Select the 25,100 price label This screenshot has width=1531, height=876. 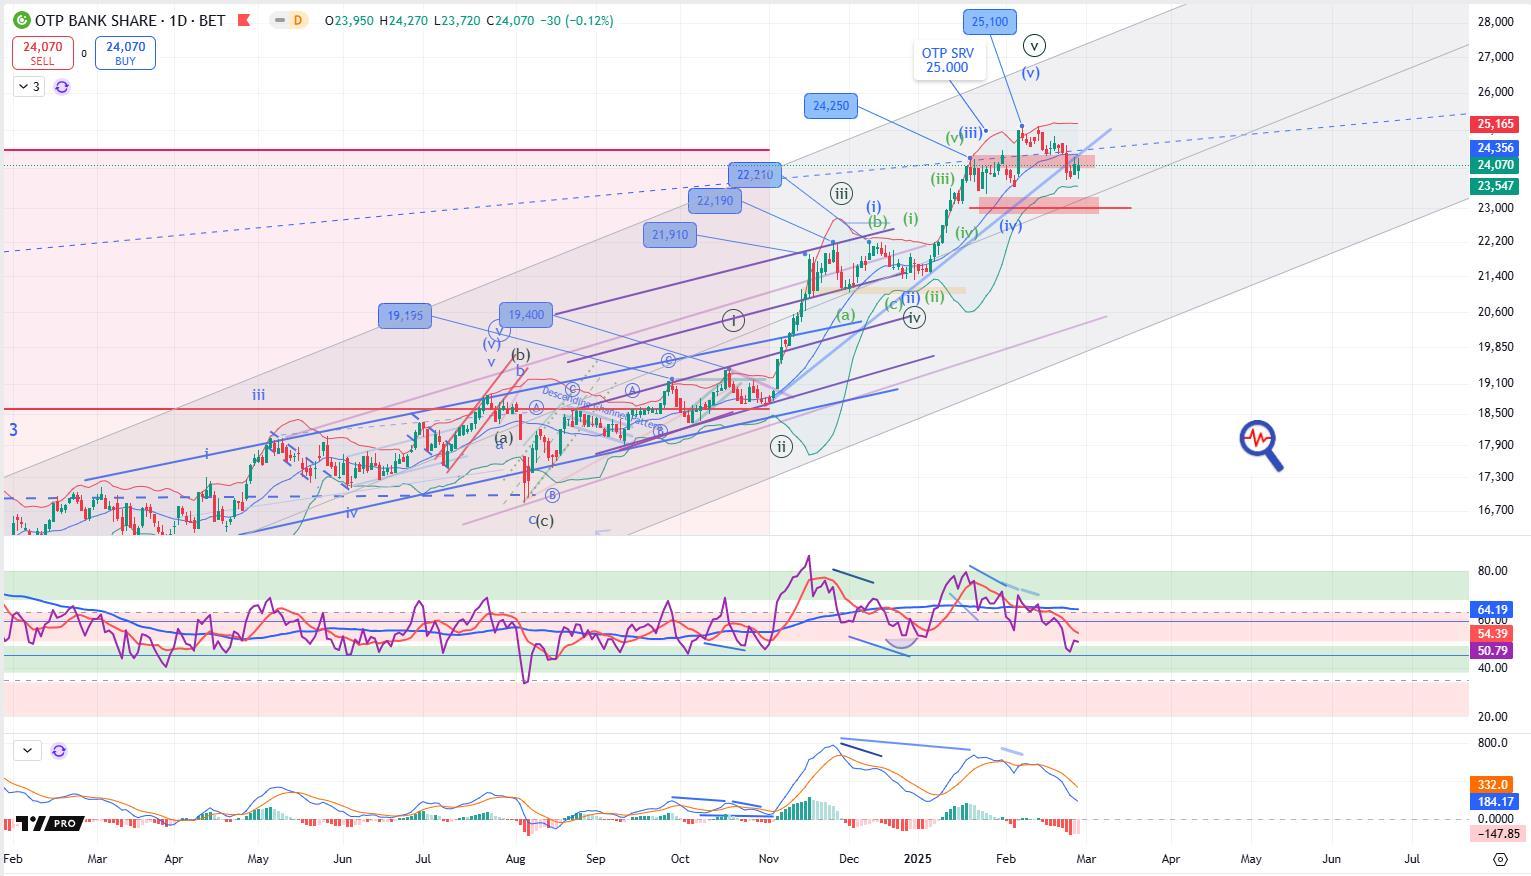[990, 21]
